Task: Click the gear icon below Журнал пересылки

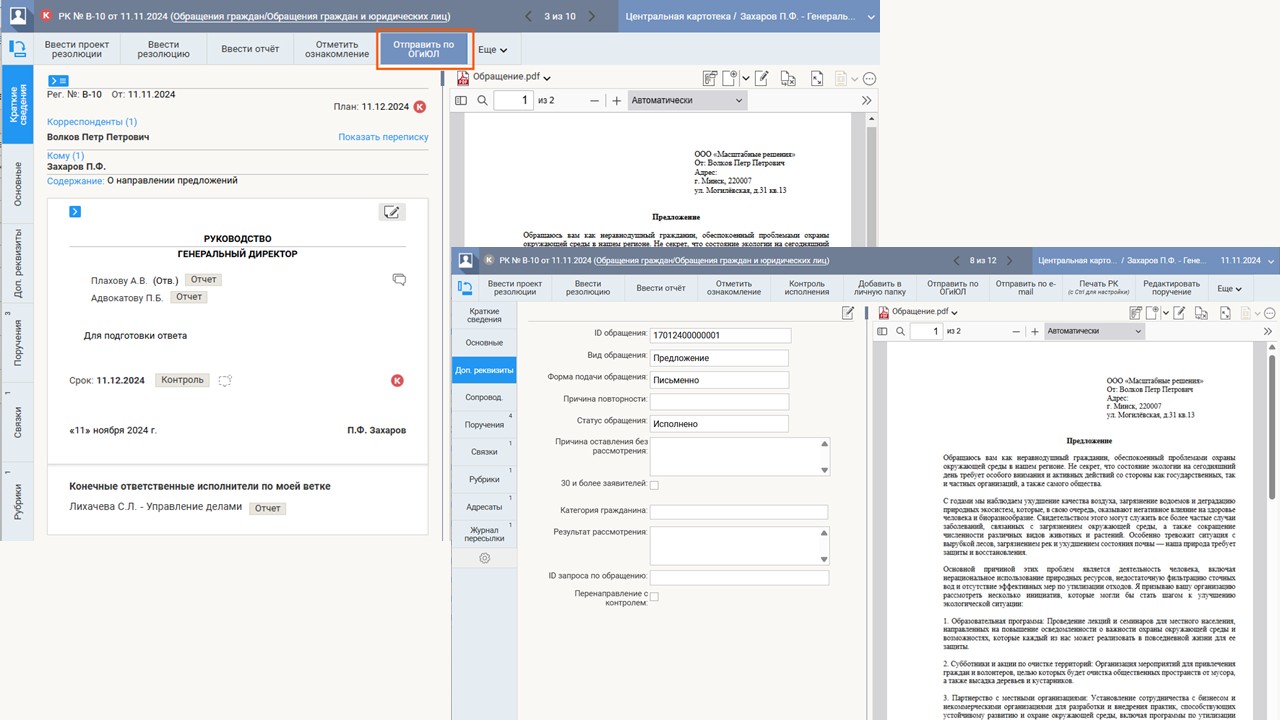Action: point(484,558)
